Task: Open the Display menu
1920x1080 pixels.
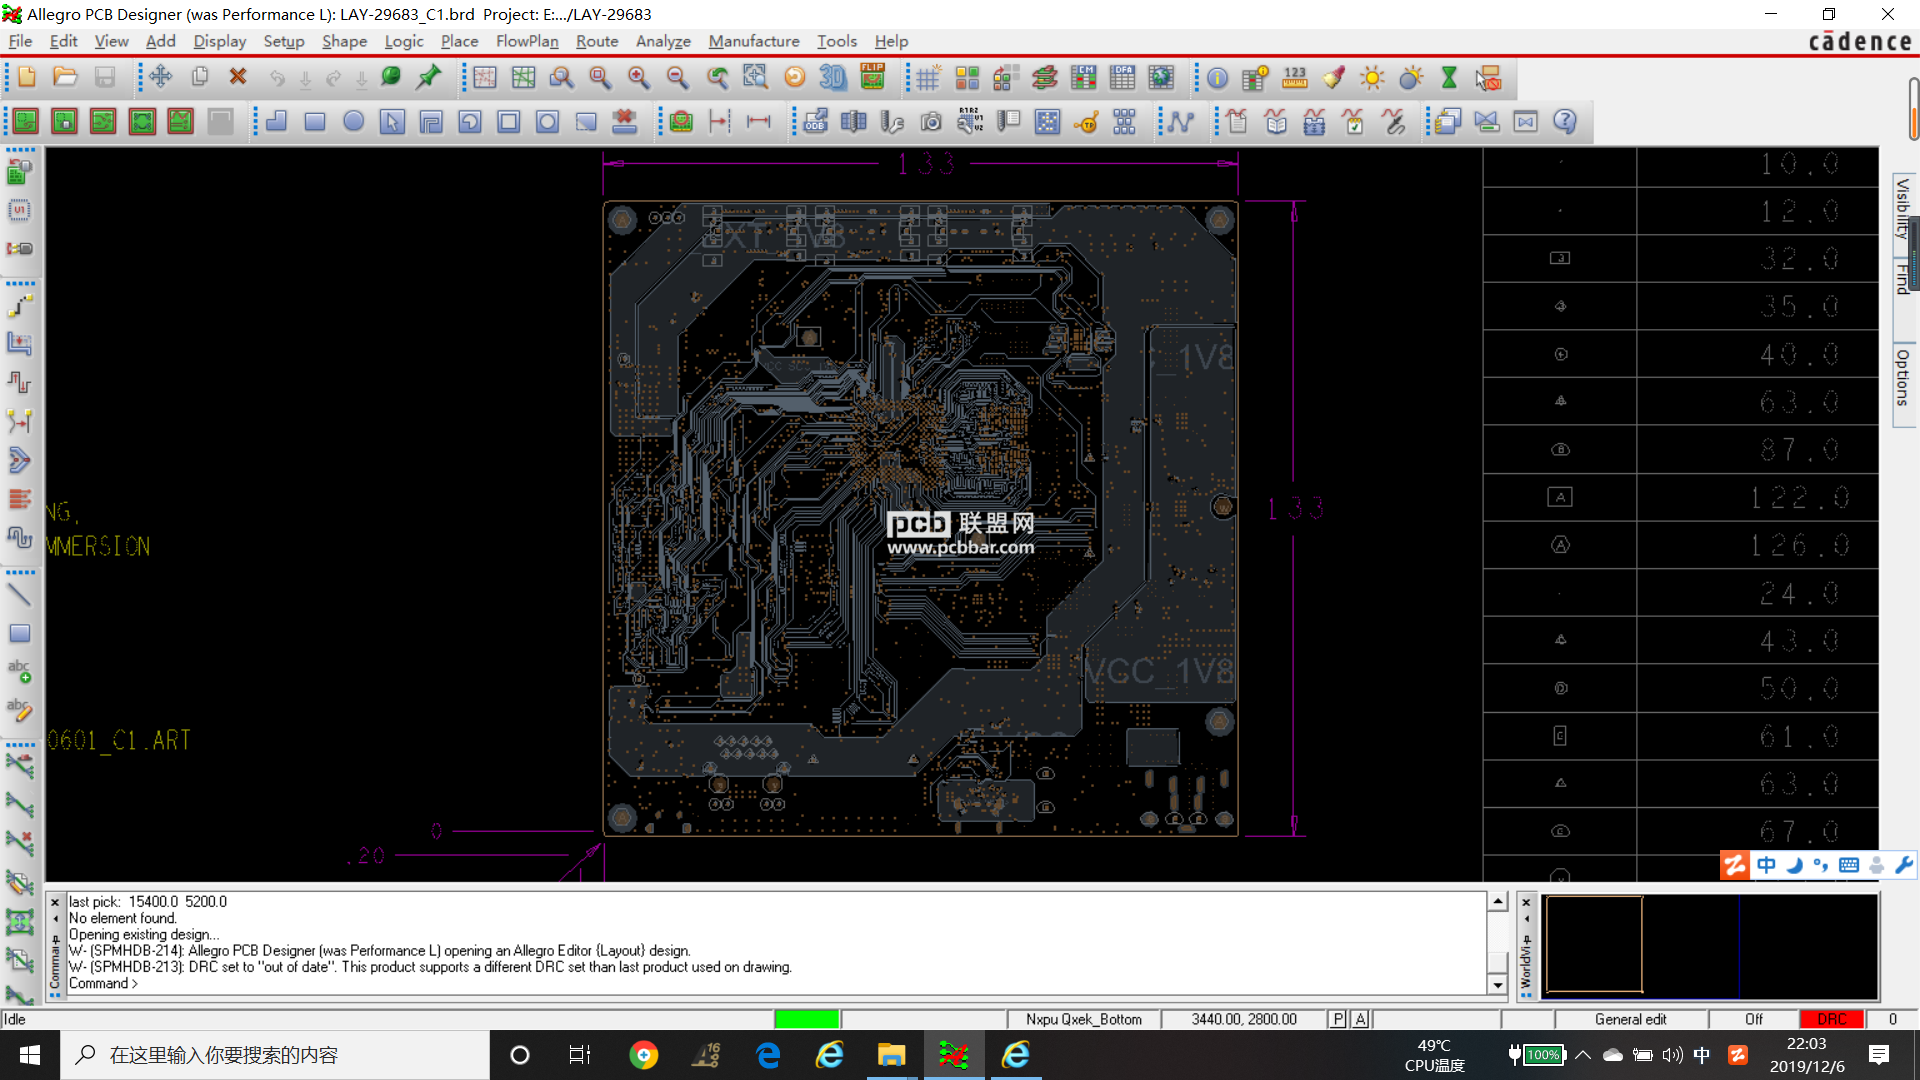Action: [219, 41]
